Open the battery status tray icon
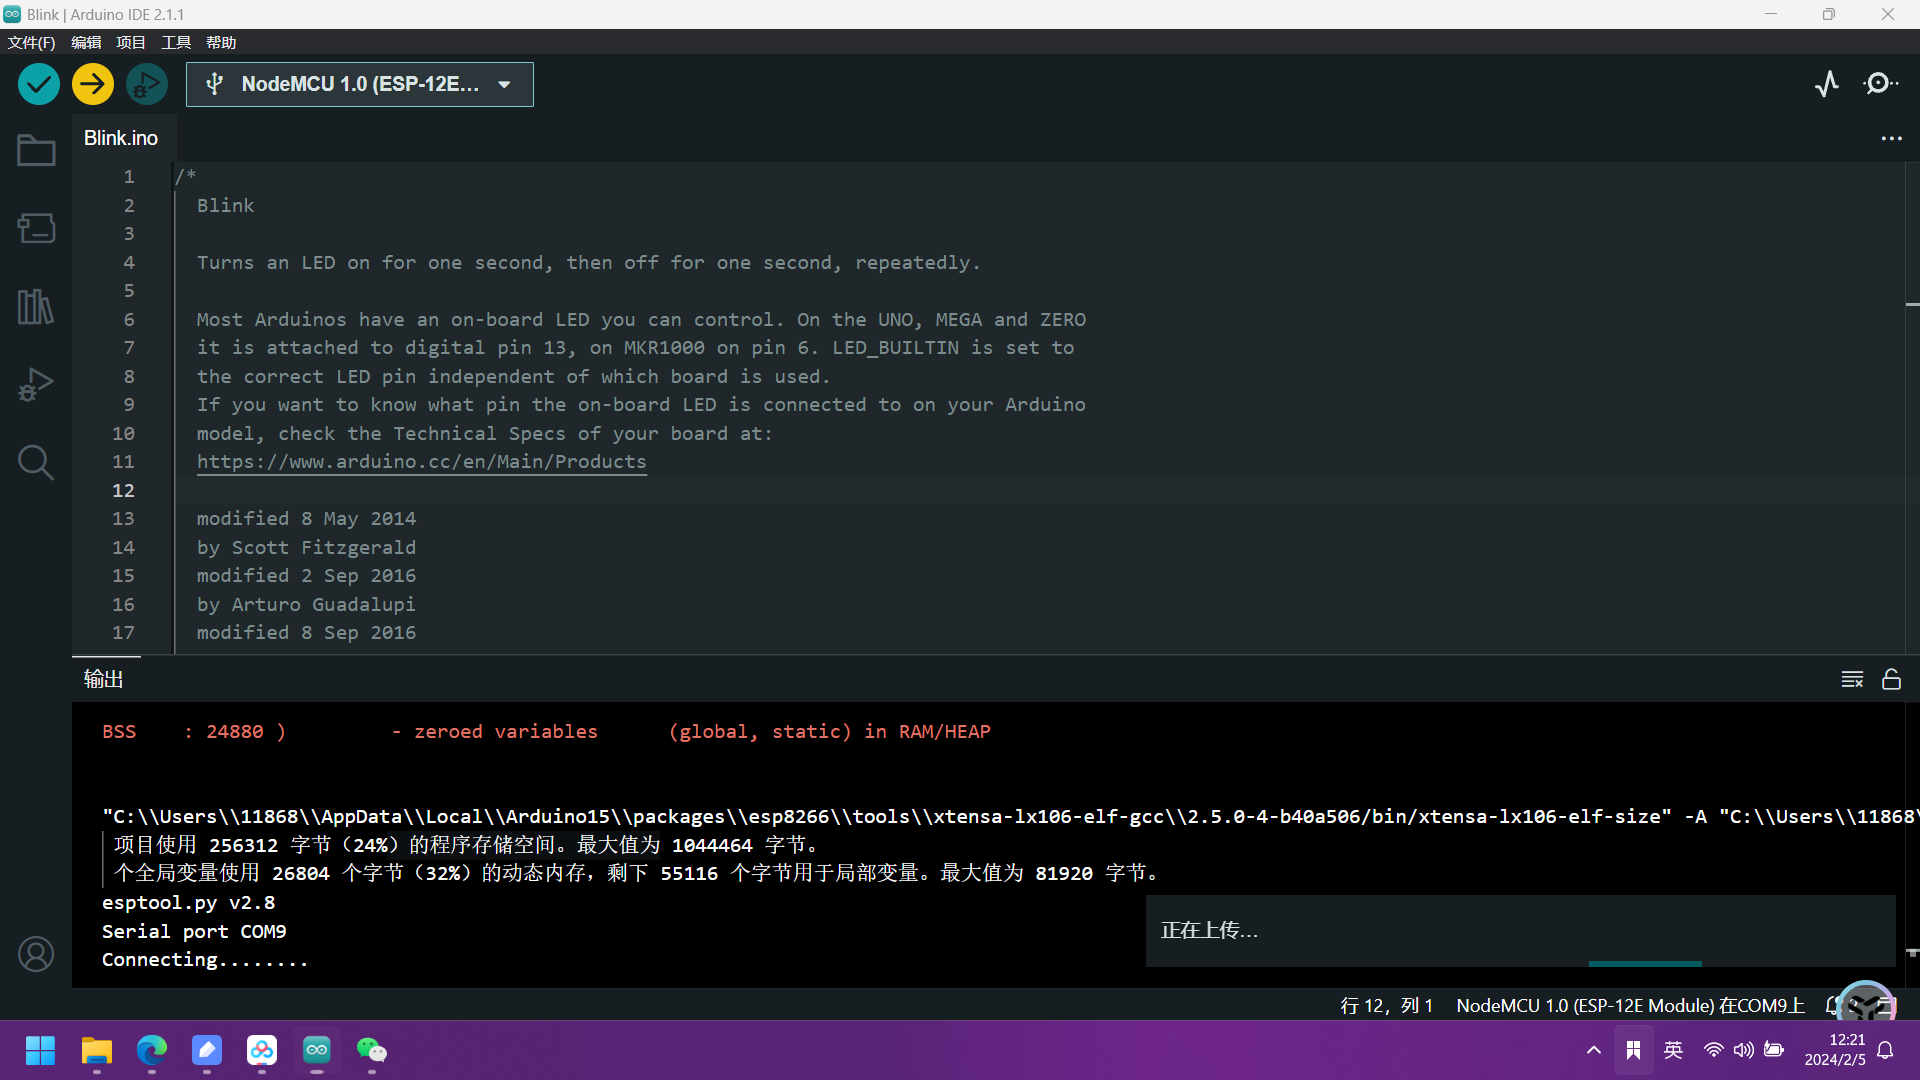The image size is (1920, 1080). pyautogui.click(x=1774, y=1050)
